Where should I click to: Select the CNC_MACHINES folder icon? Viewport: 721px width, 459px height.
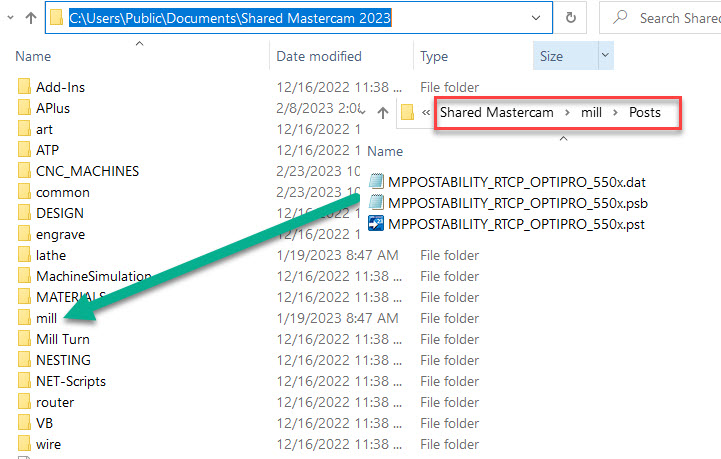(x=24, y=171)
